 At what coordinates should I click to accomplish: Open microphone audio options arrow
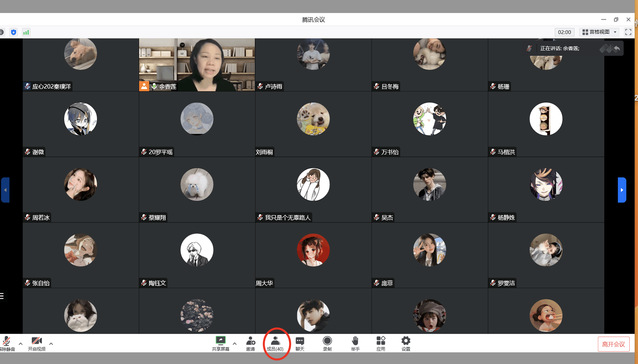tap(20, 344)
